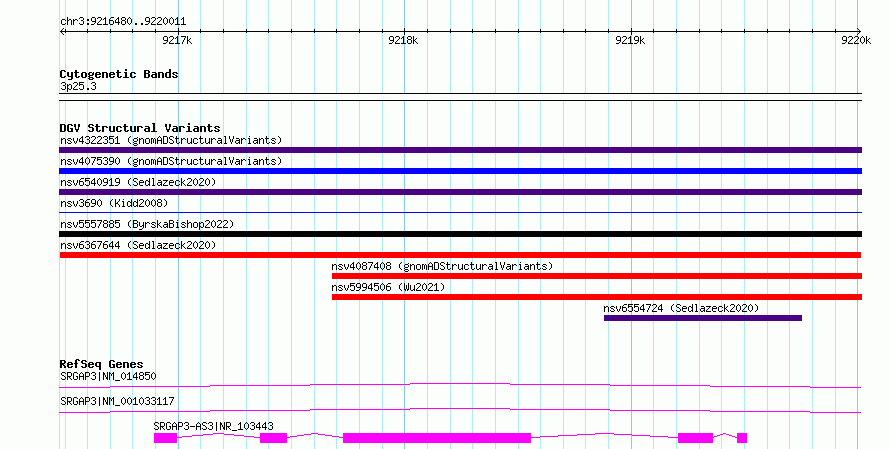The height and width of the screenshot is (449, 890).
Task: Click the nsv6540919 Sedlazeck2020 variant bar
Action: pos(460,192)
